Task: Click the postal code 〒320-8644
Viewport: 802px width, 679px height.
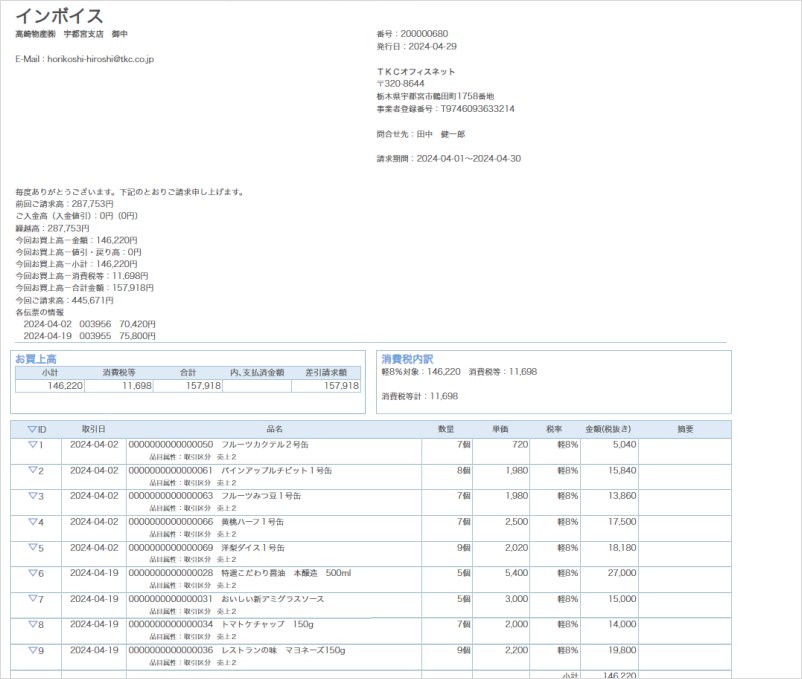Action: (x=400, y=83)
